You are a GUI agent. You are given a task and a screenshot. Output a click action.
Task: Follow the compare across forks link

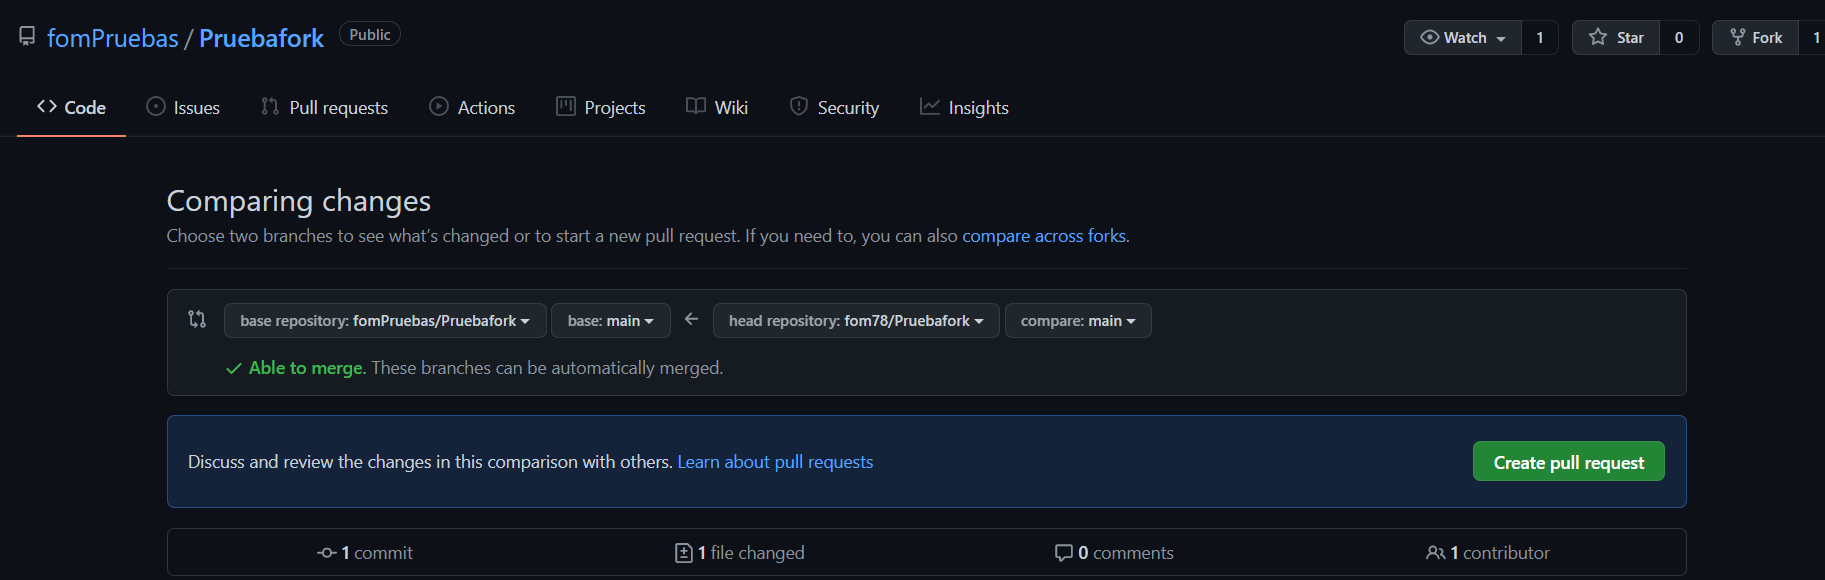pos(1044,236)
